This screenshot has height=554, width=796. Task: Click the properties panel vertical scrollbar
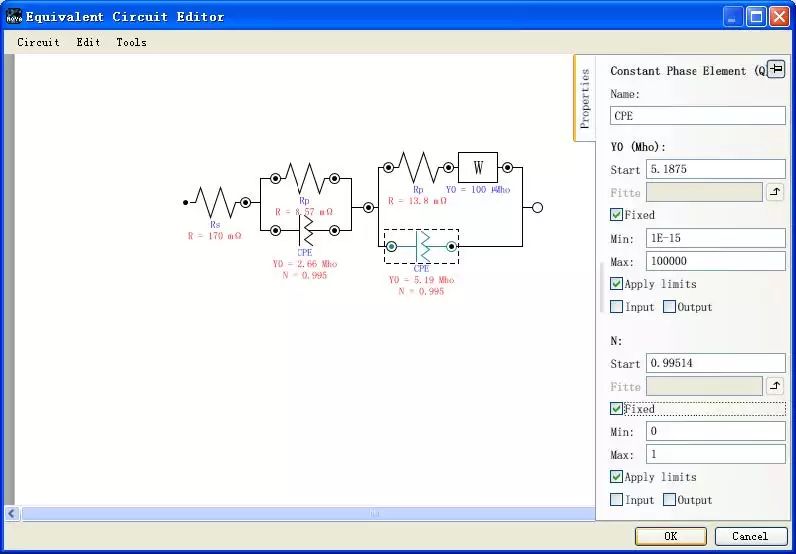[x=602, y=287]
